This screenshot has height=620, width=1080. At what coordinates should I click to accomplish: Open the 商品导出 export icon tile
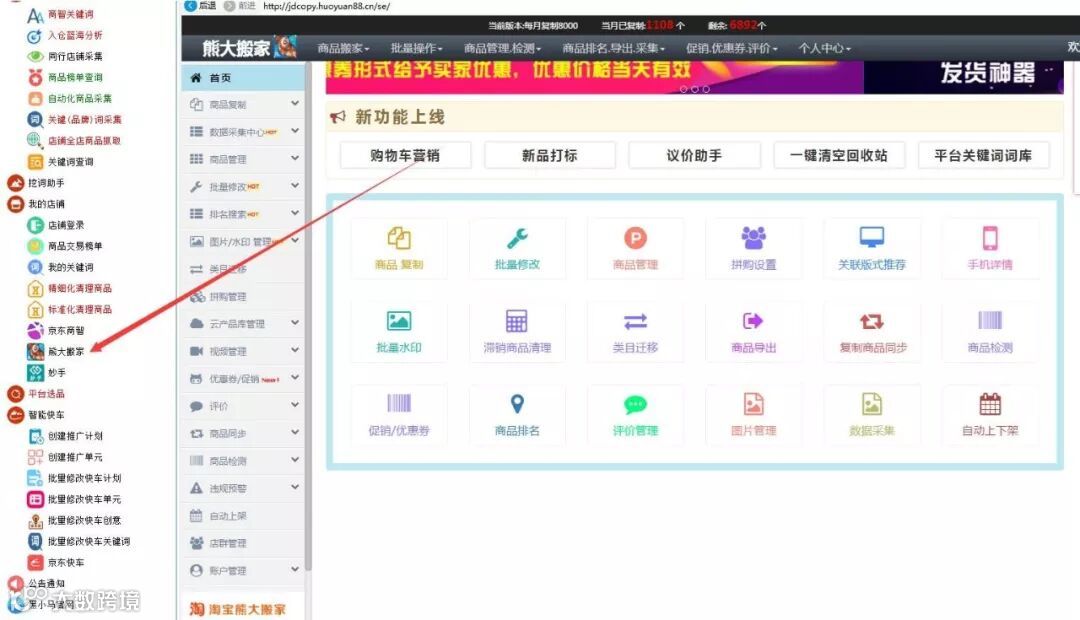tap(754, 331)
